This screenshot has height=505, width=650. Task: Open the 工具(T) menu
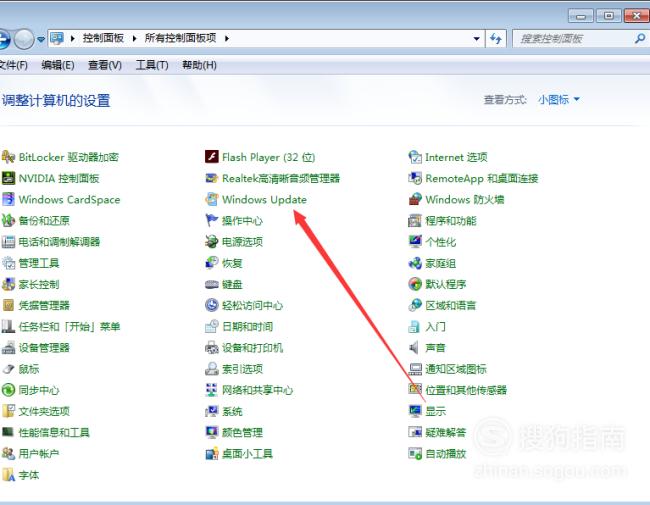pos(152,65)
